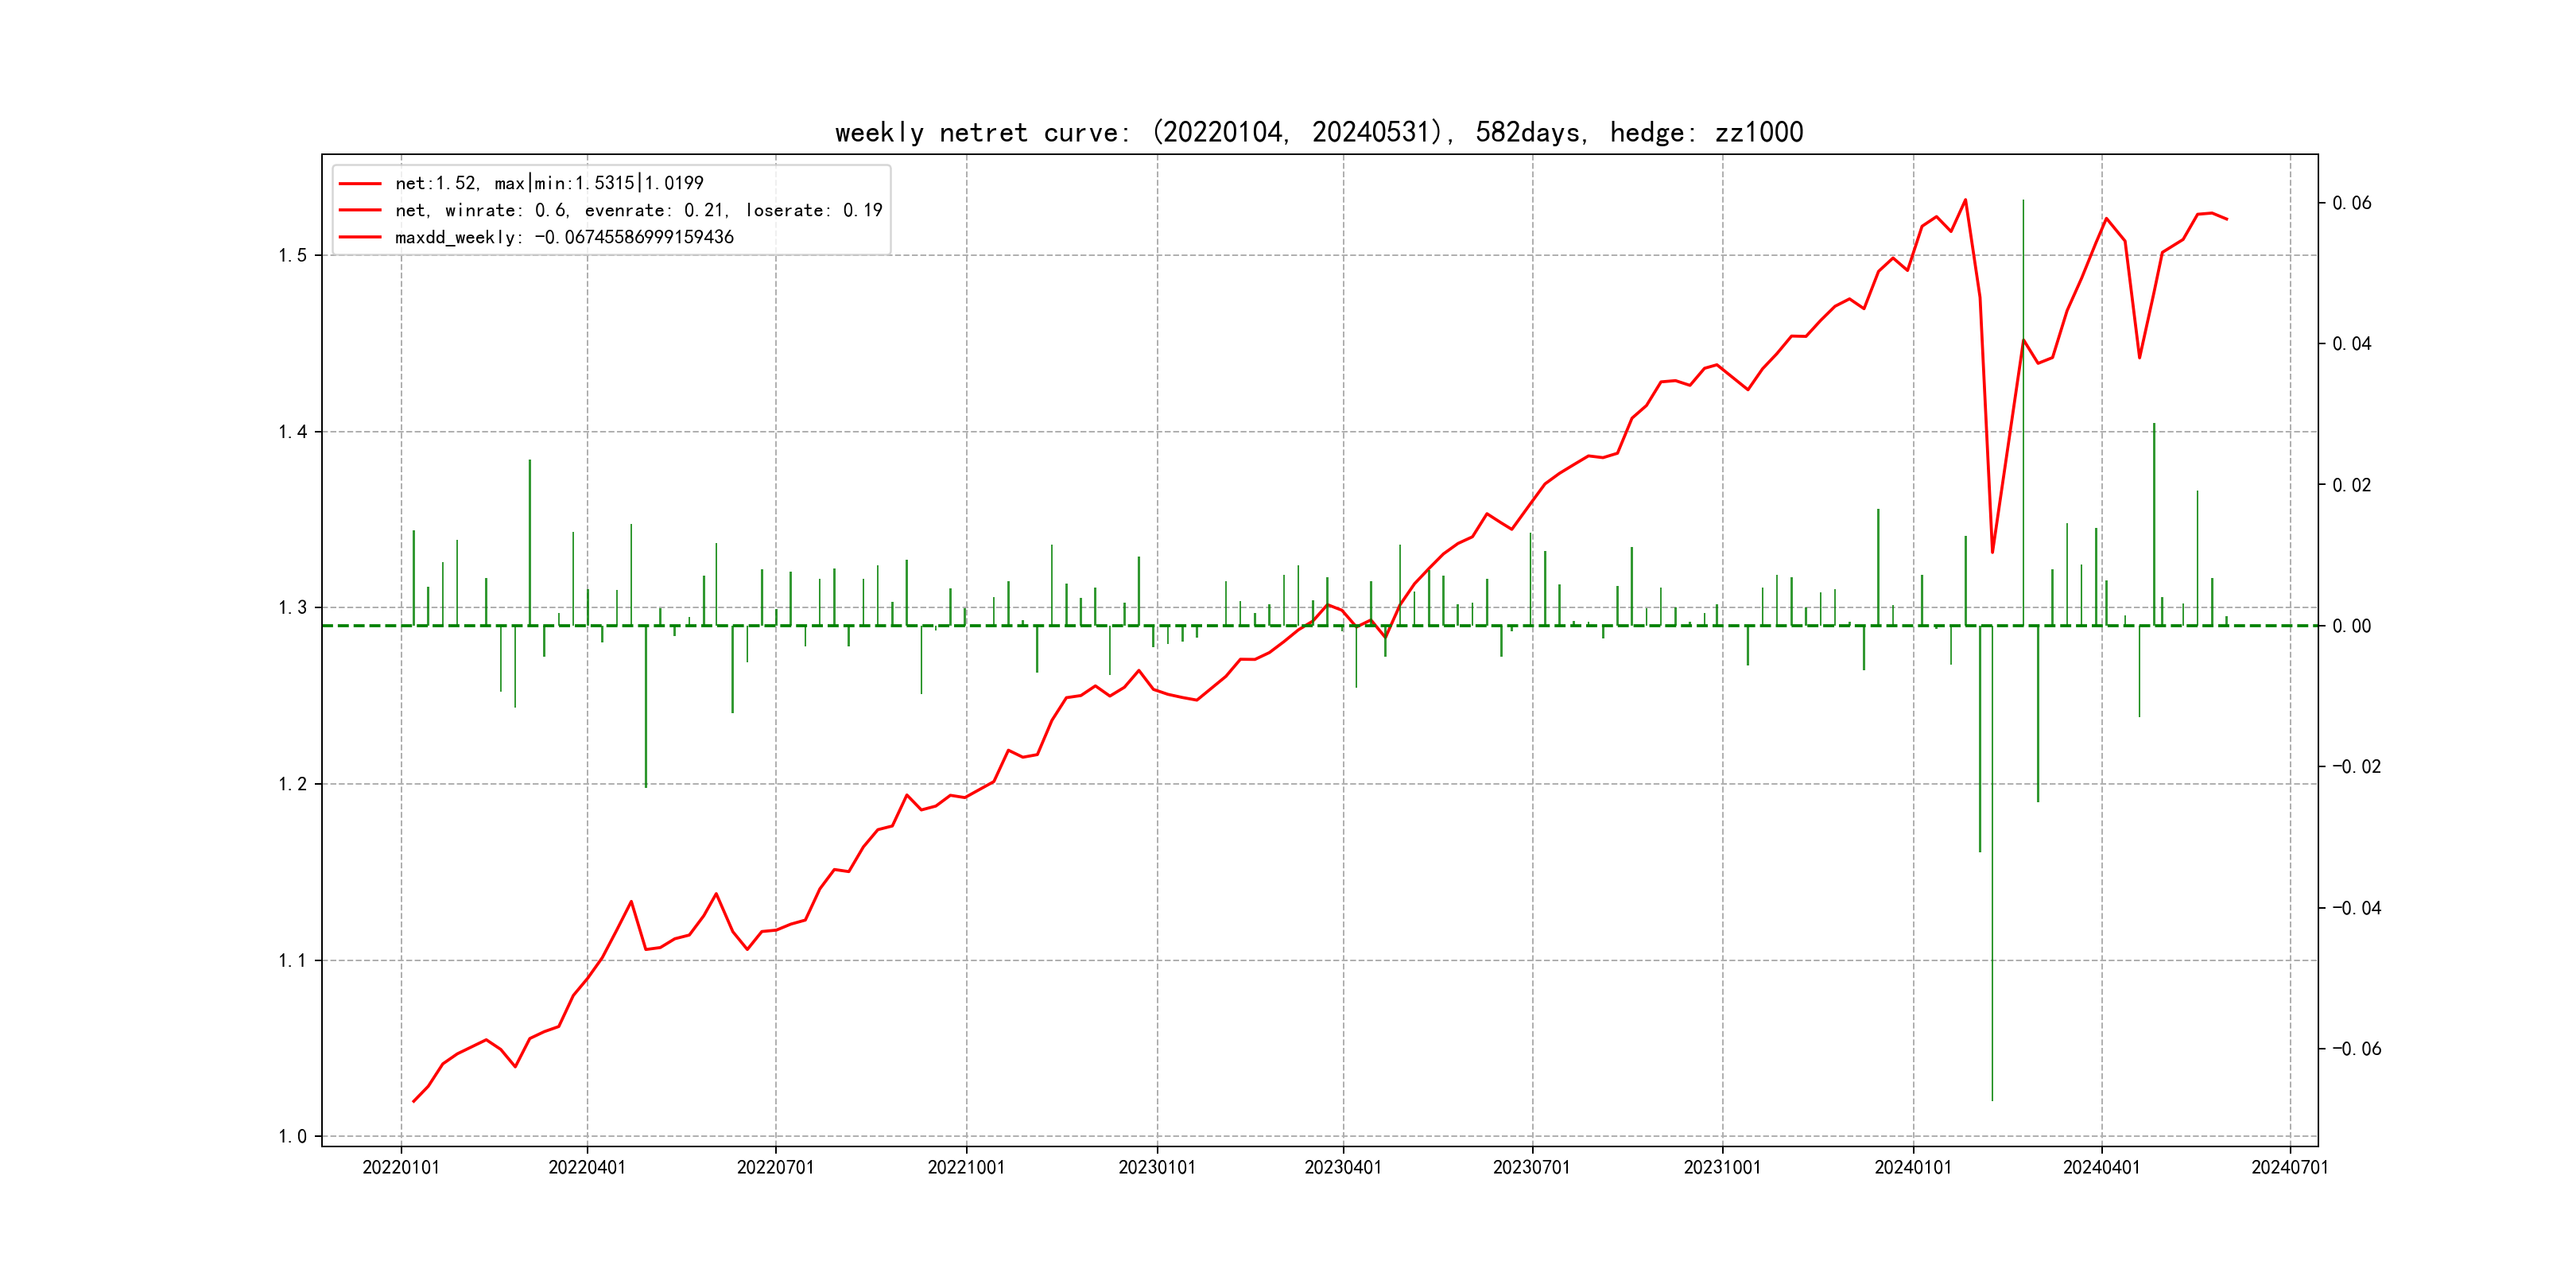Click right y-axis label -0.04
This screenshot has height=1288, width=2576.
click(2356, 908)
